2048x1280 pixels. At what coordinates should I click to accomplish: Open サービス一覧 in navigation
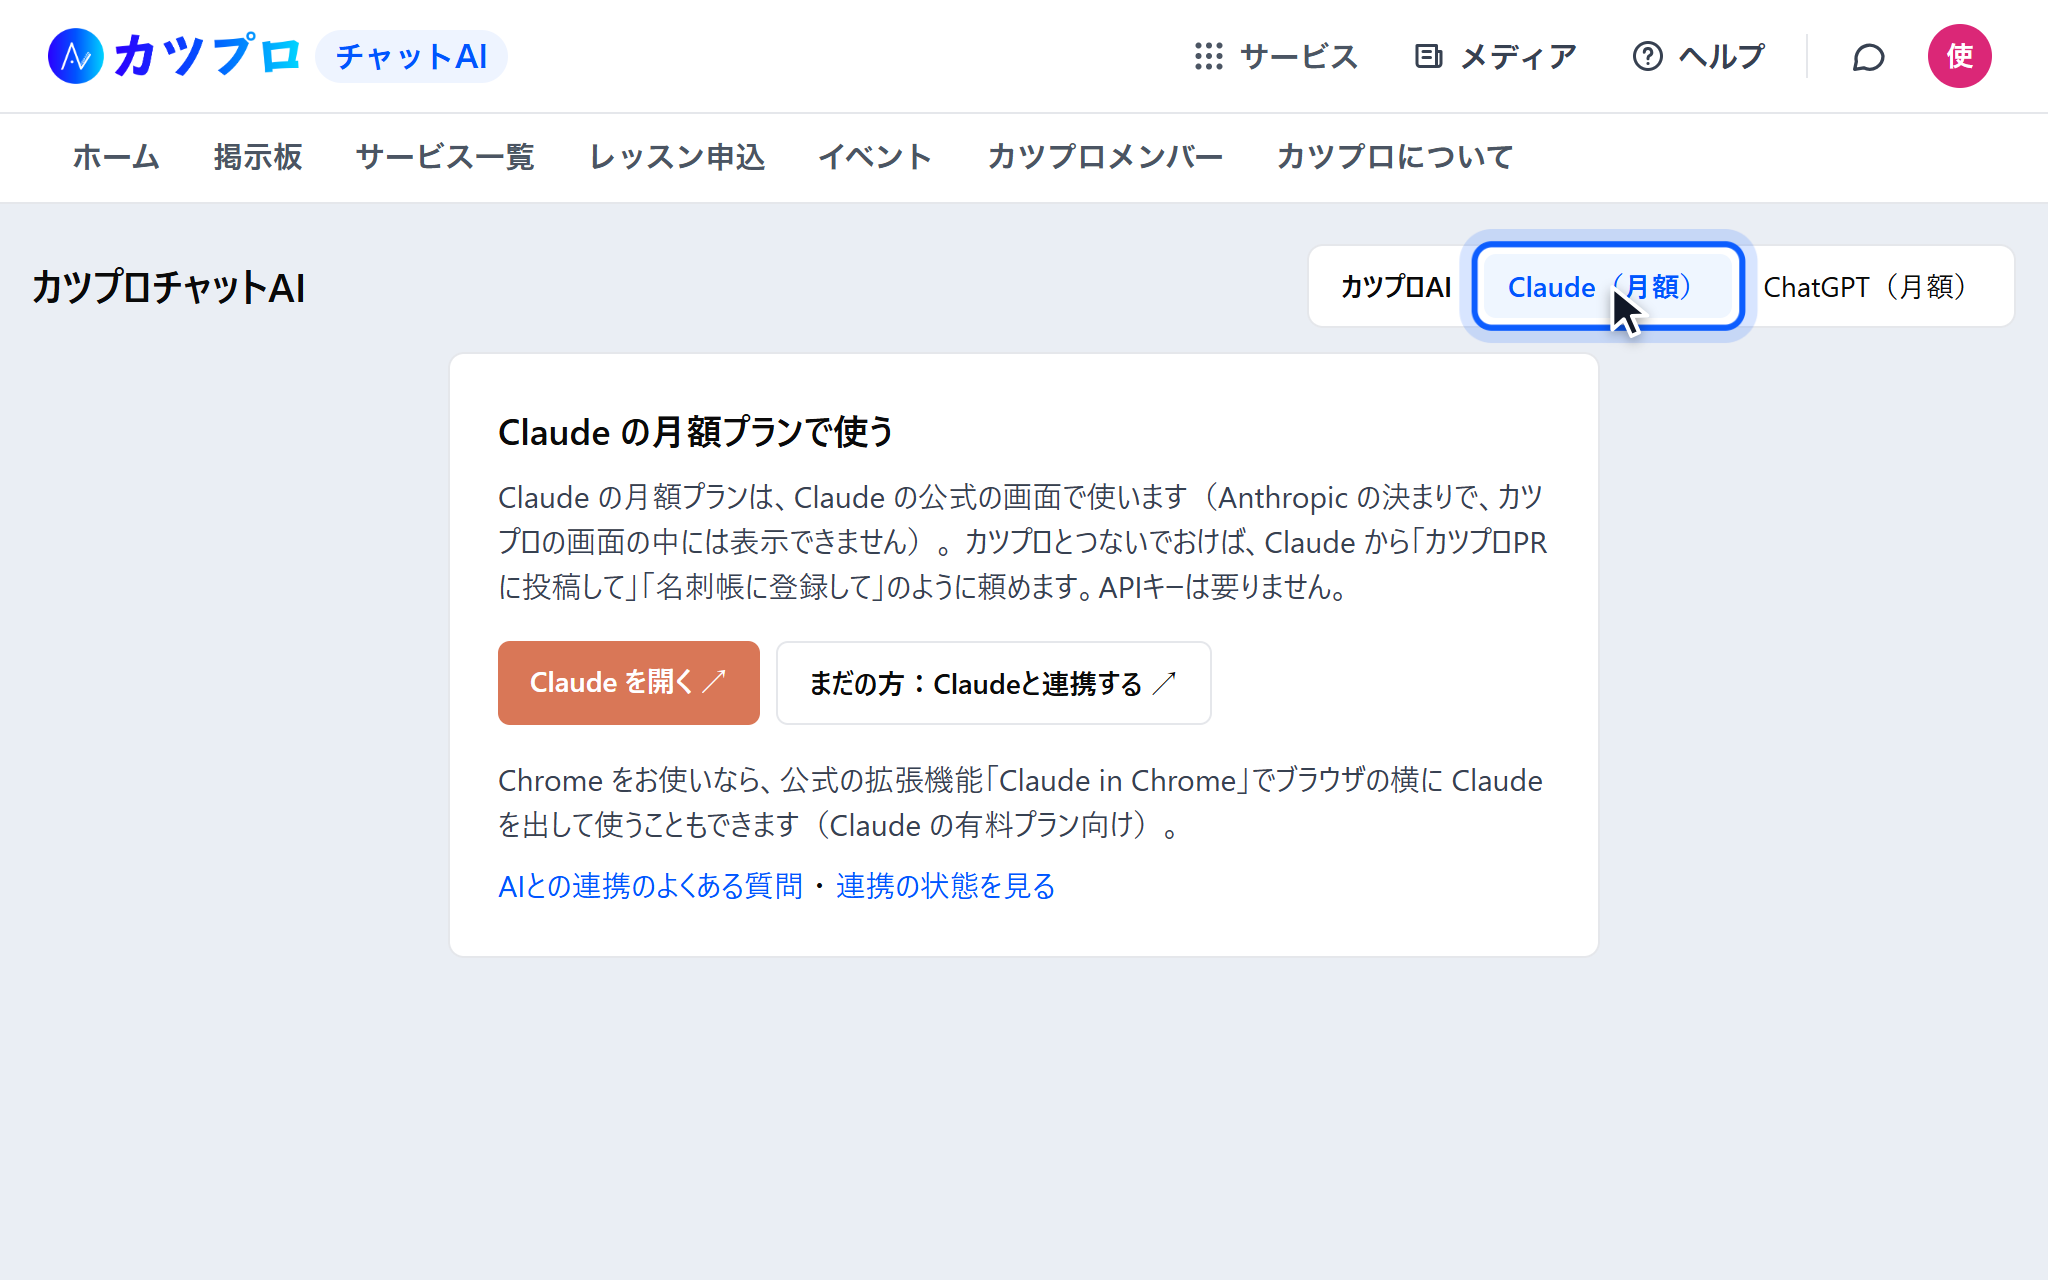click(x=445, y=157)
